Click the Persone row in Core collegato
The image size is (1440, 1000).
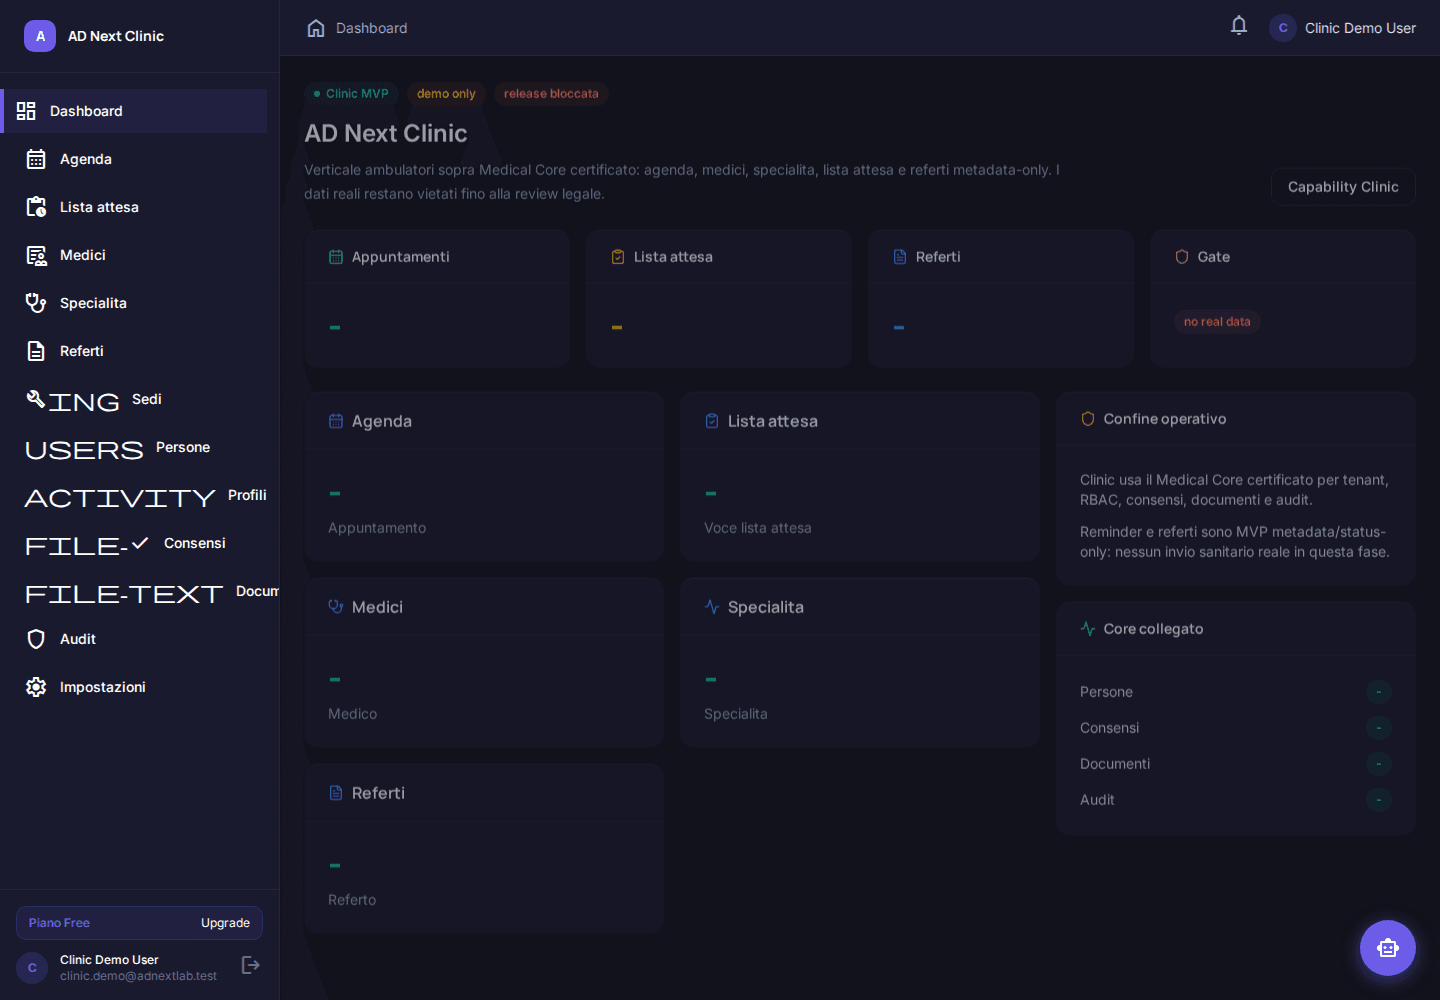point(1236,692)
